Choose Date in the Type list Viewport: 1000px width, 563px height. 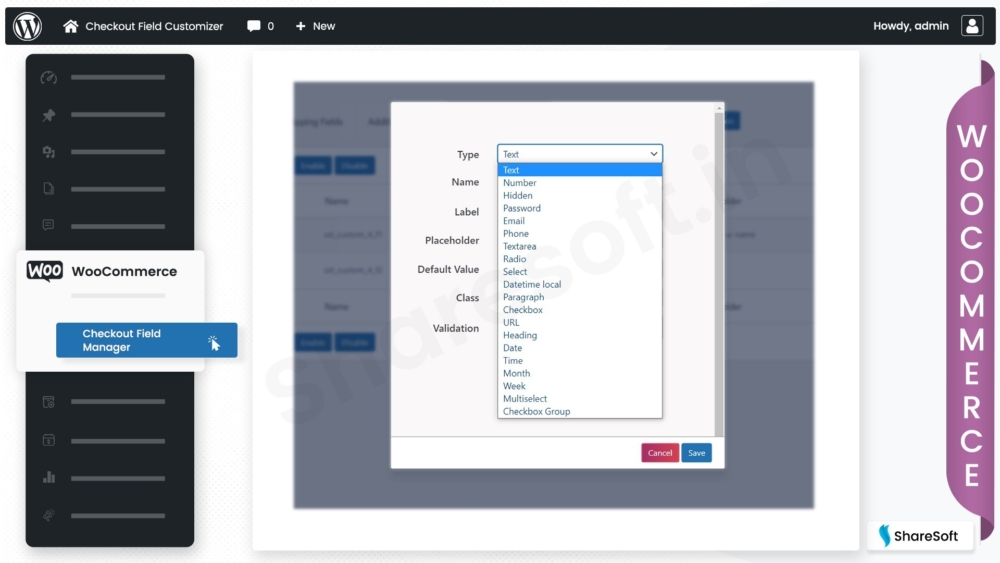click(x=580, y=348)
